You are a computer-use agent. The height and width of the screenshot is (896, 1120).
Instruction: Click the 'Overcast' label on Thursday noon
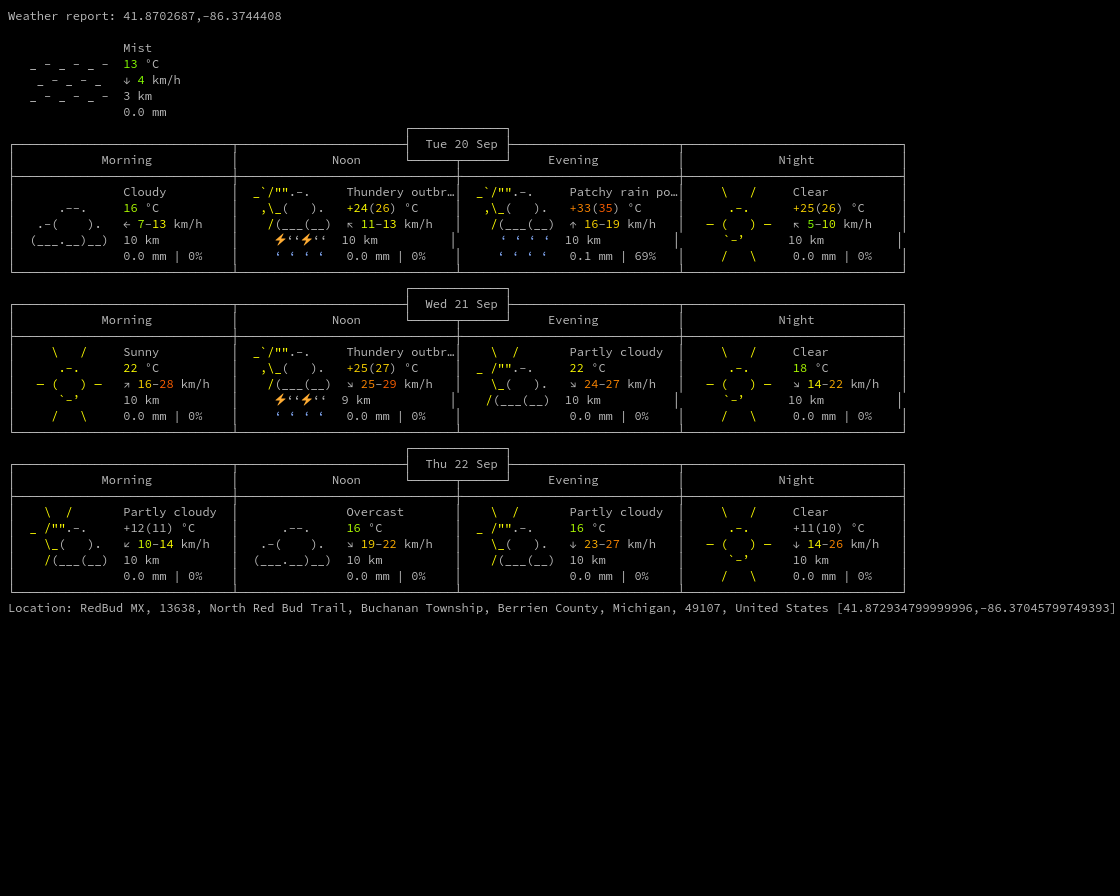(375, 512)
